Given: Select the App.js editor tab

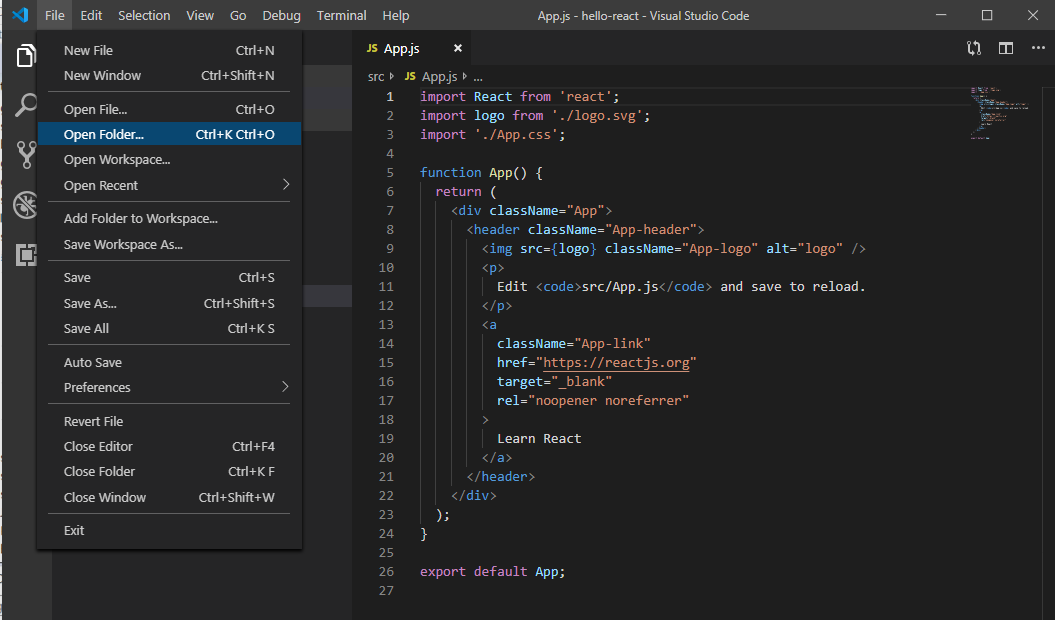Looking at the screenshot, I should pos(411,48).
